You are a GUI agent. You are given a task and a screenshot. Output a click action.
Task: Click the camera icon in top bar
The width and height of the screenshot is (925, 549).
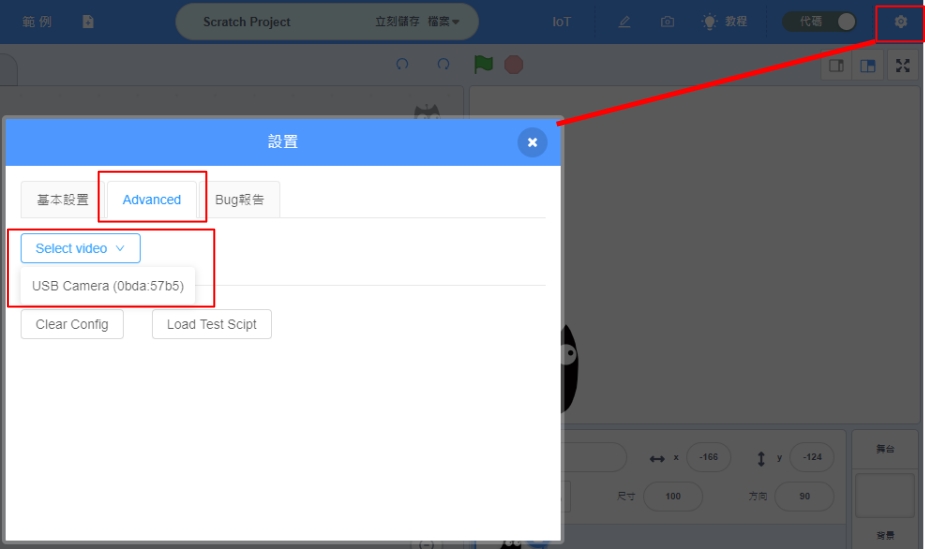coord(667,21)
